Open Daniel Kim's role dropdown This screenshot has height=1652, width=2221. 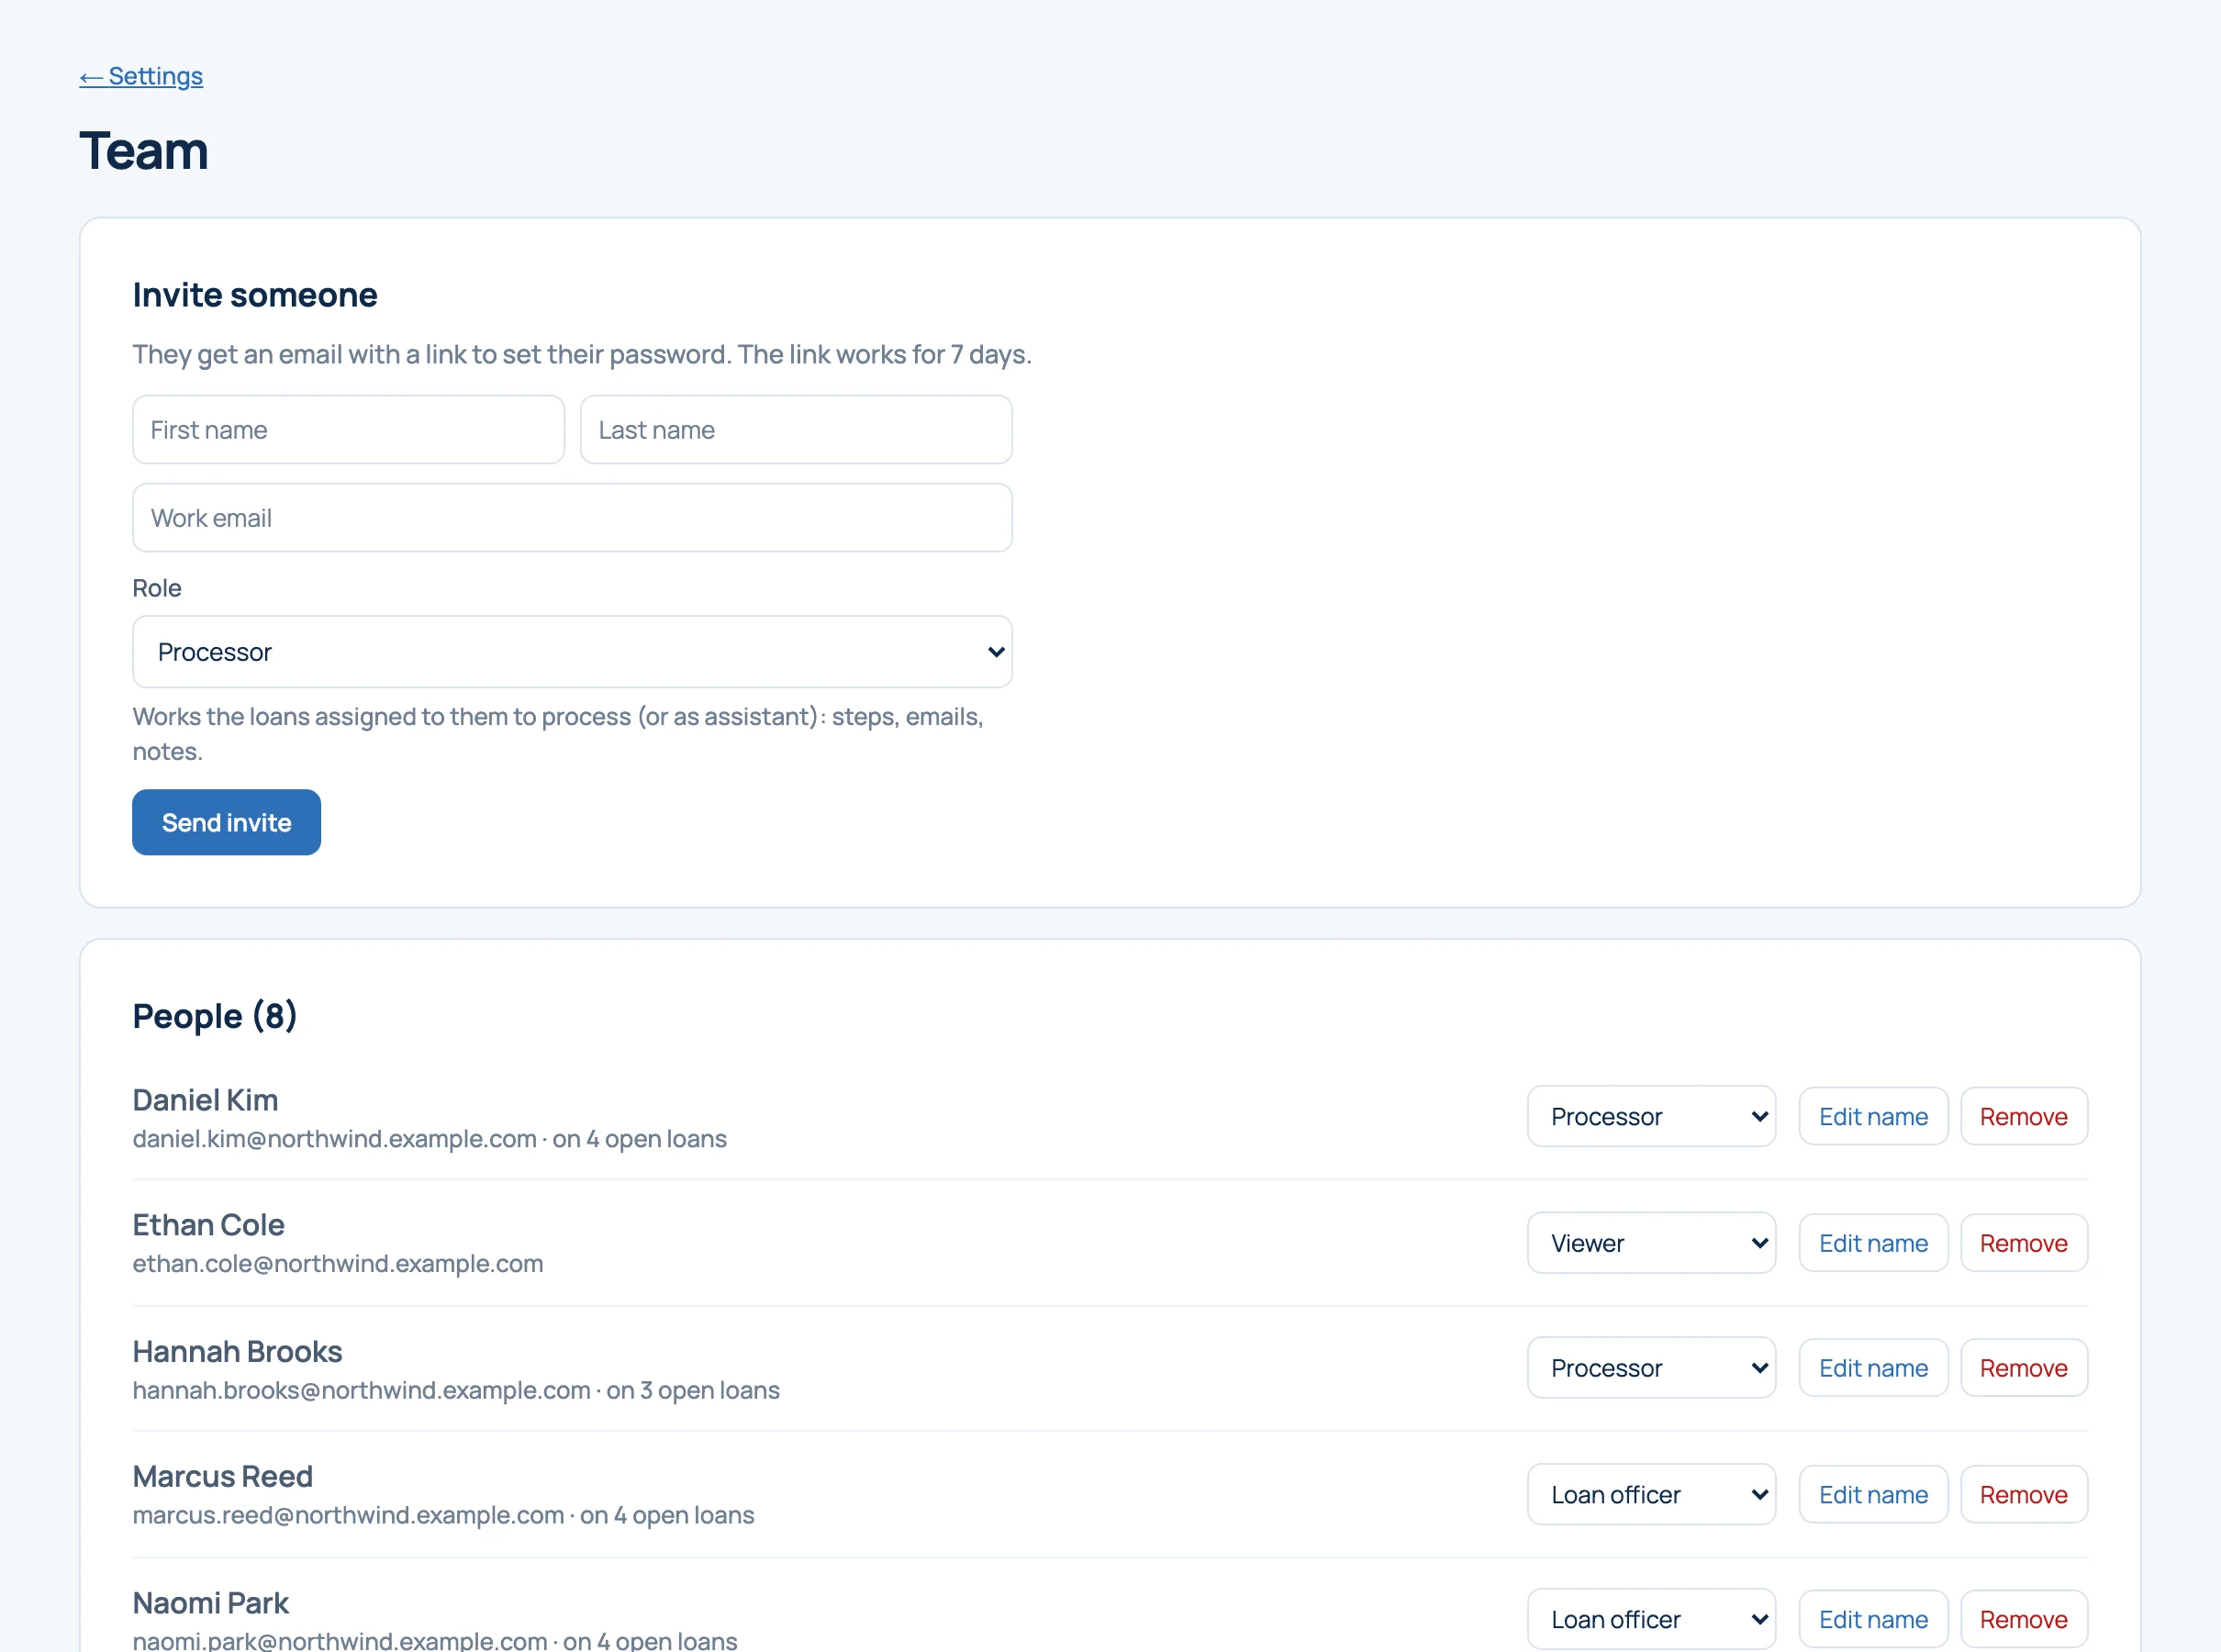1651,1116
